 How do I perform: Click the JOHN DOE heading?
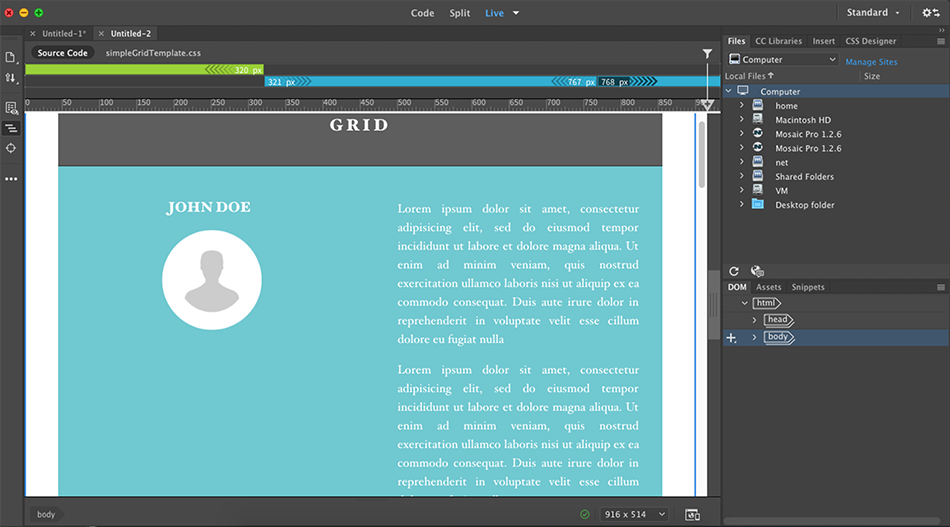[208, 207]
